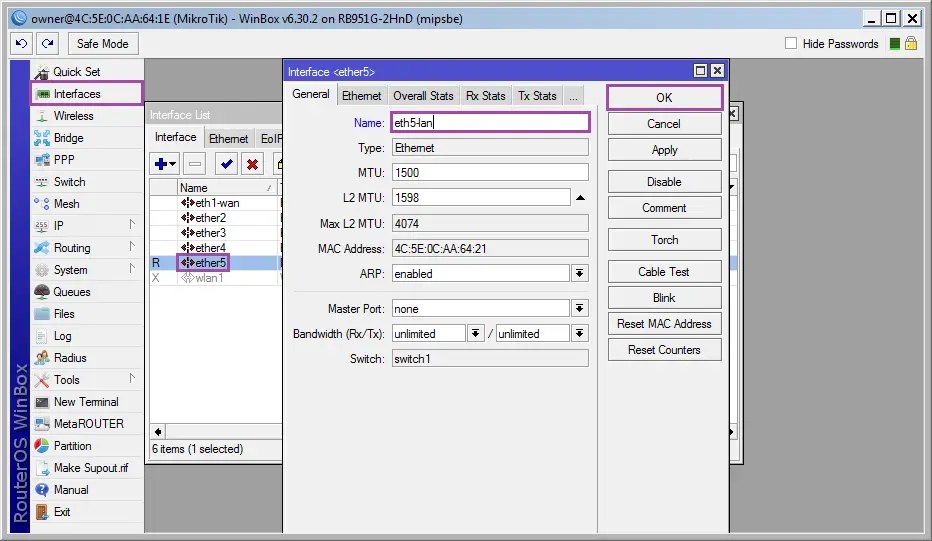Expand the Routing submenu

tap(132, 247)
